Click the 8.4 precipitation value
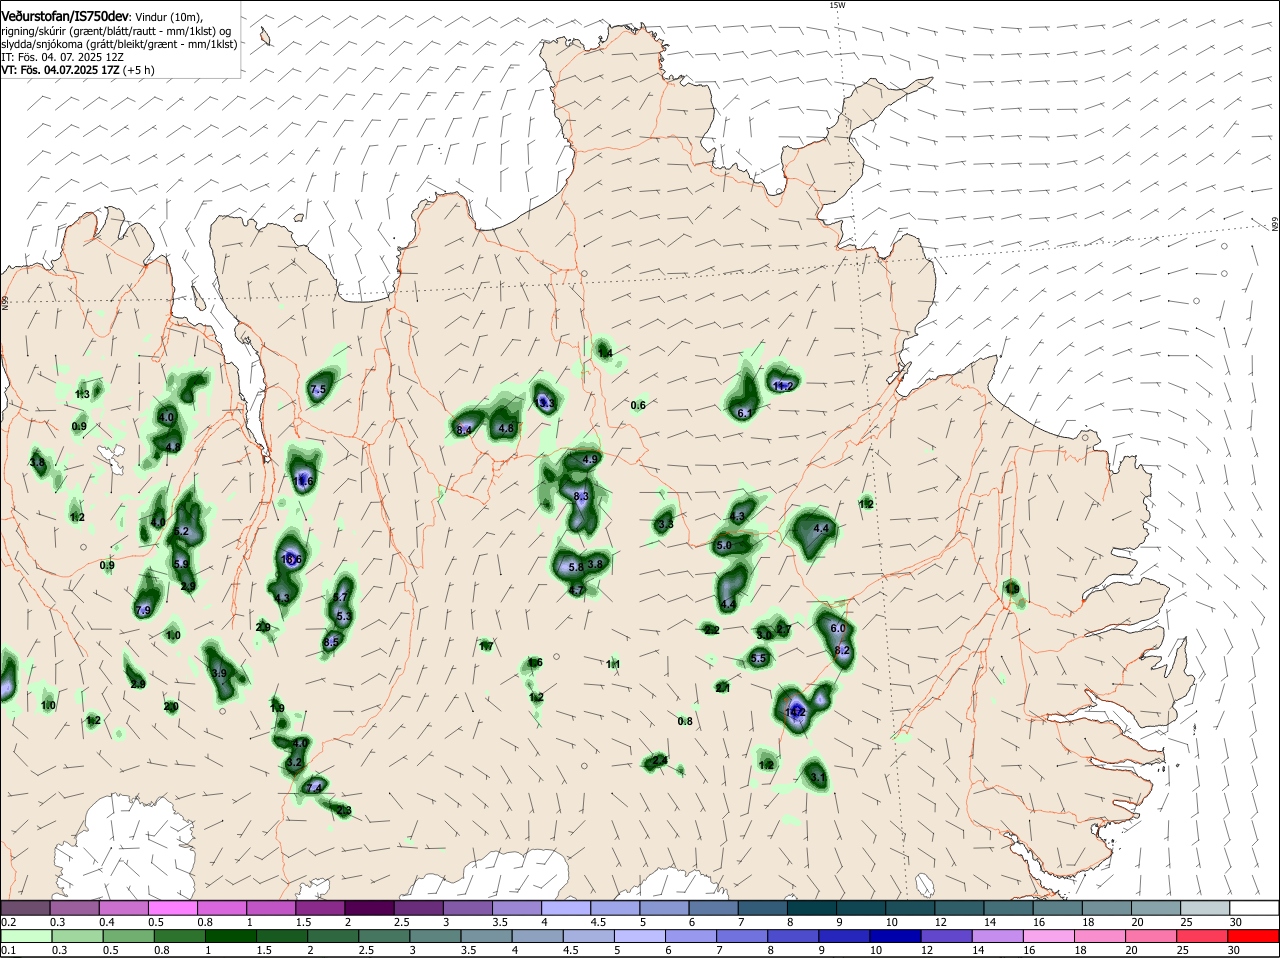 (464, 429)
